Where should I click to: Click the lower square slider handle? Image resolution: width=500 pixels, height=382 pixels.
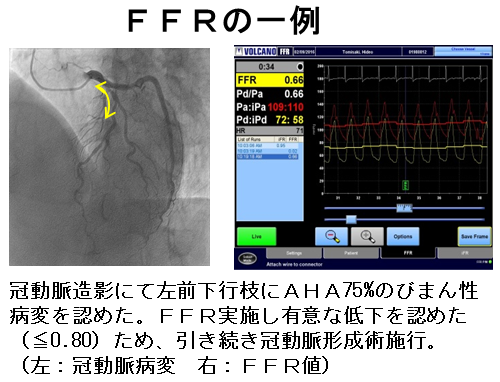coord(351,219)
